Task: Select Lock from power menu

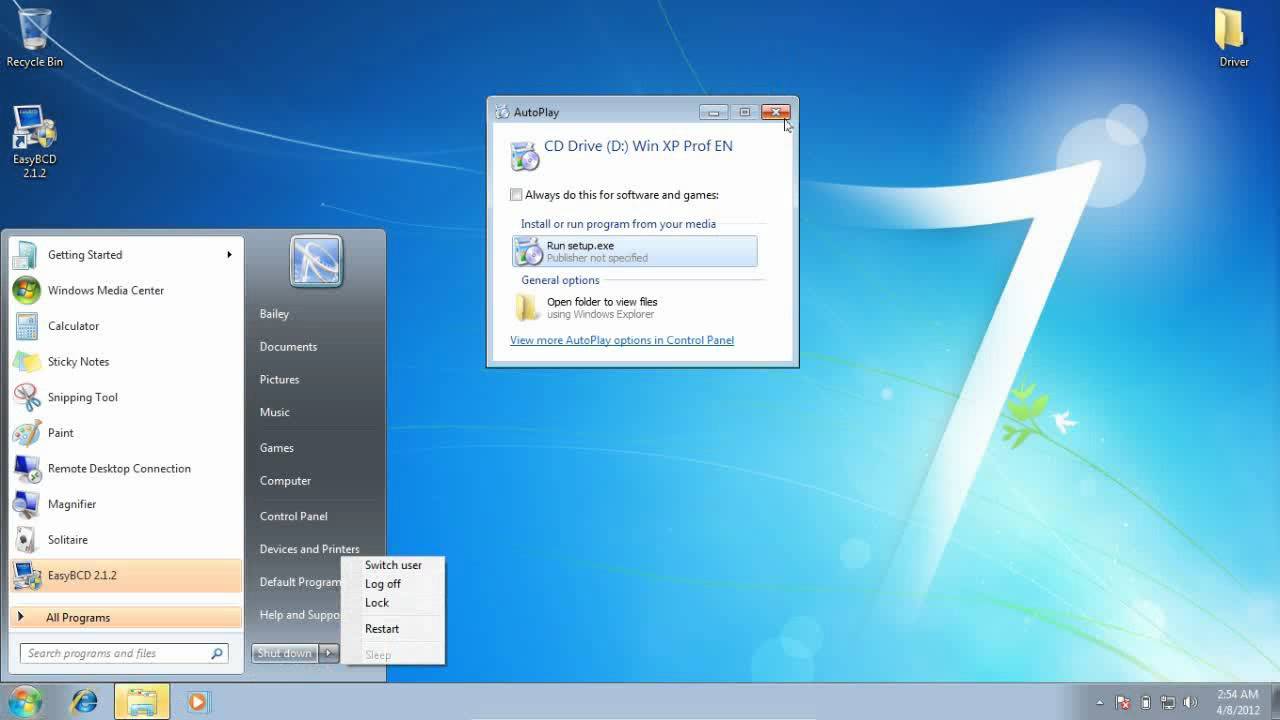Action: tap(377, 603)
